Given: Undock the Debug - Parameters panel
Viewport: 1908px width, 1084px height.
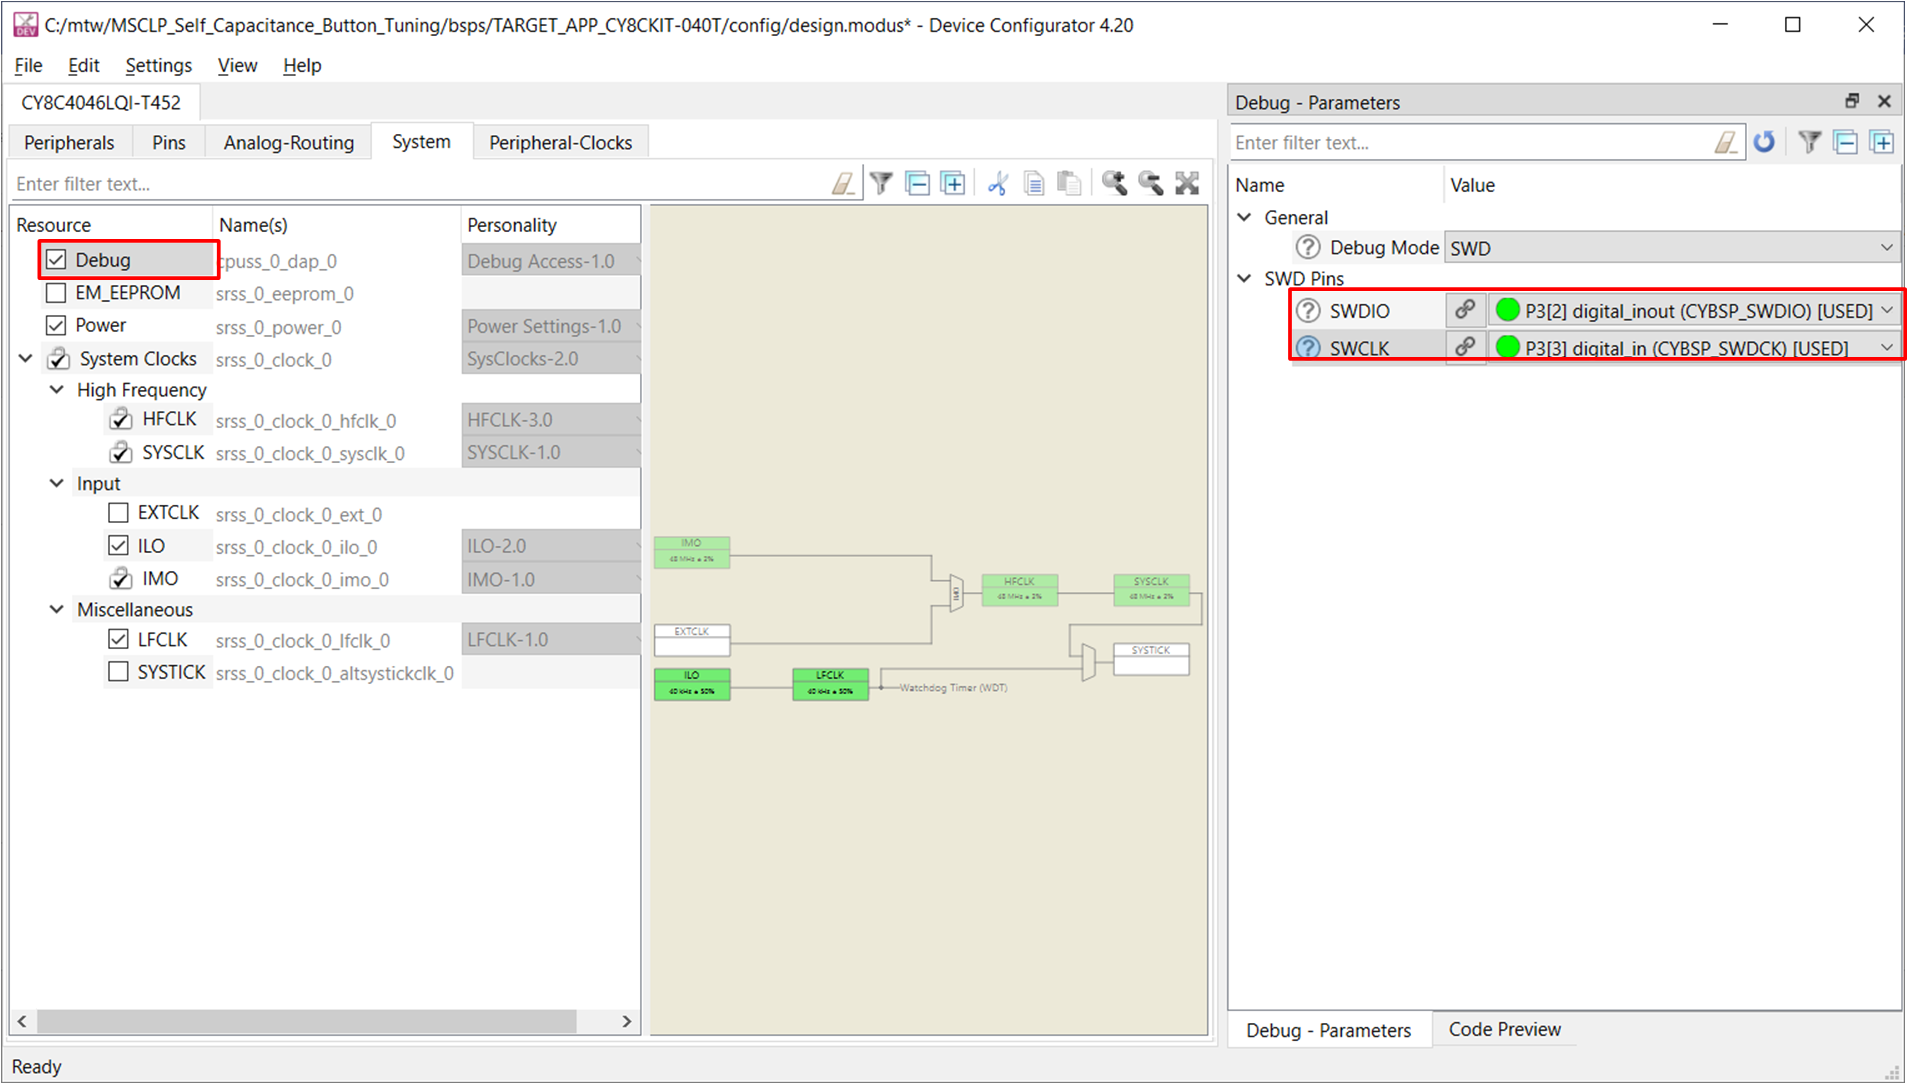Looking at the screenshot, I should 1852,101.
